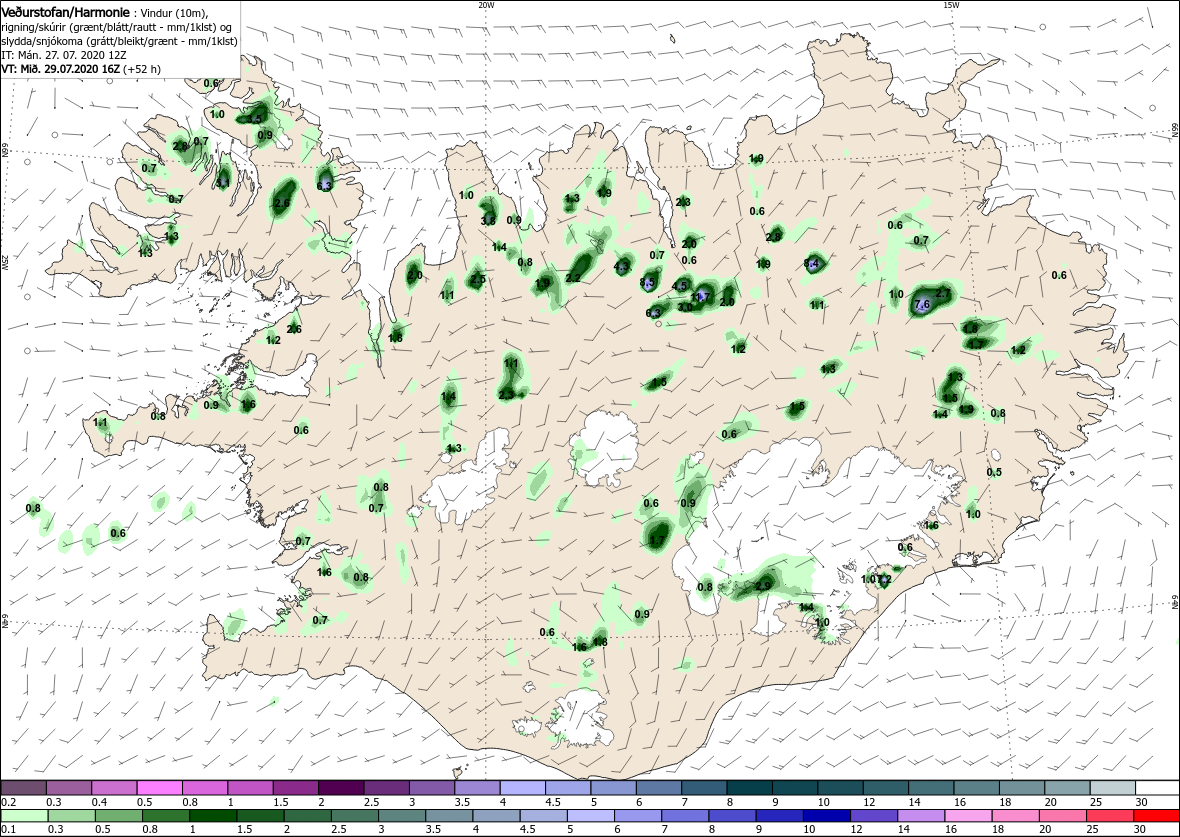Select the darkest green swatch labeled 1
The image size is (1180, 837).
[x=213, y=816]
